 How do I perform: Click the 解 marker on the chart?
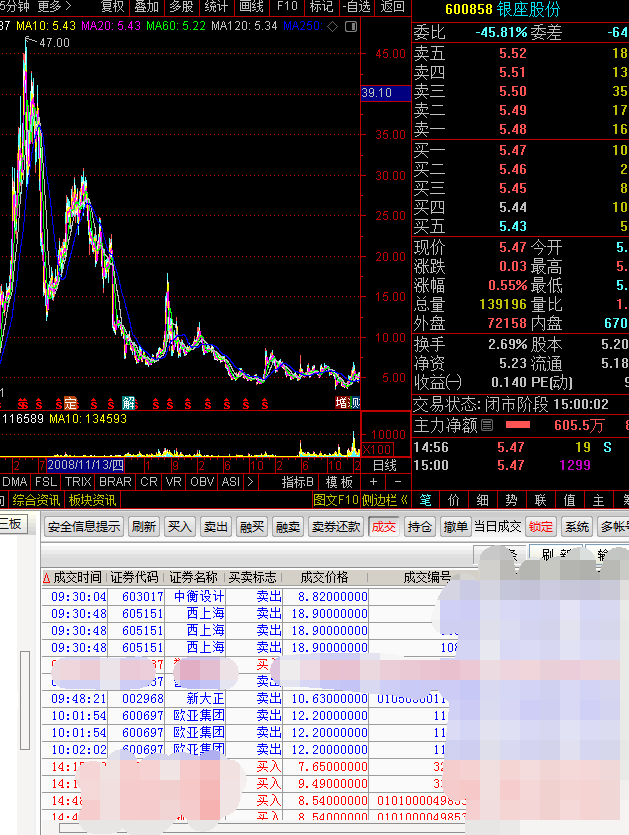pyautogui.click(x=128, y=403)
